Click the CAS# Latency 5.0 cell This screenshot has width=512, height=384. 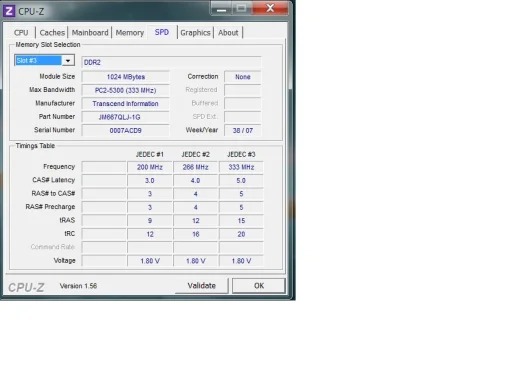(241, 180)
